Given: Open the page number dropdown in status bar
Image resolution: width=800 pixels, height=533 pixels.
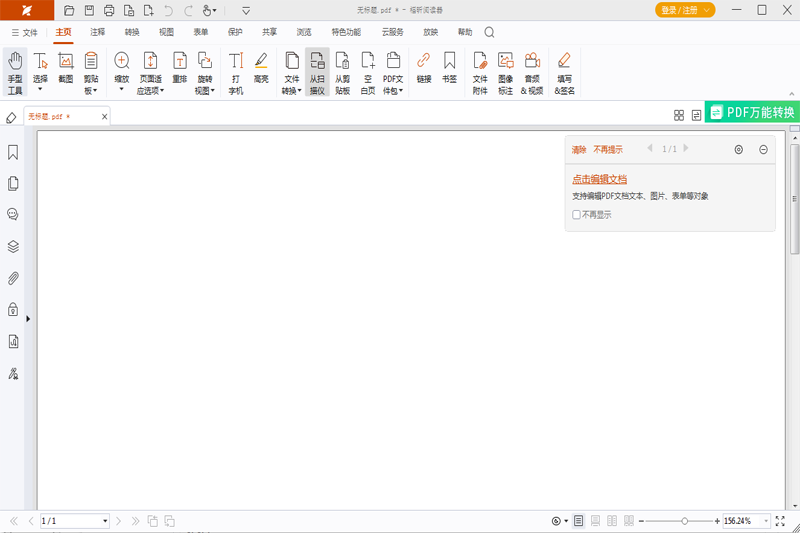Looking at the screenshot, I should pos(105,521).
